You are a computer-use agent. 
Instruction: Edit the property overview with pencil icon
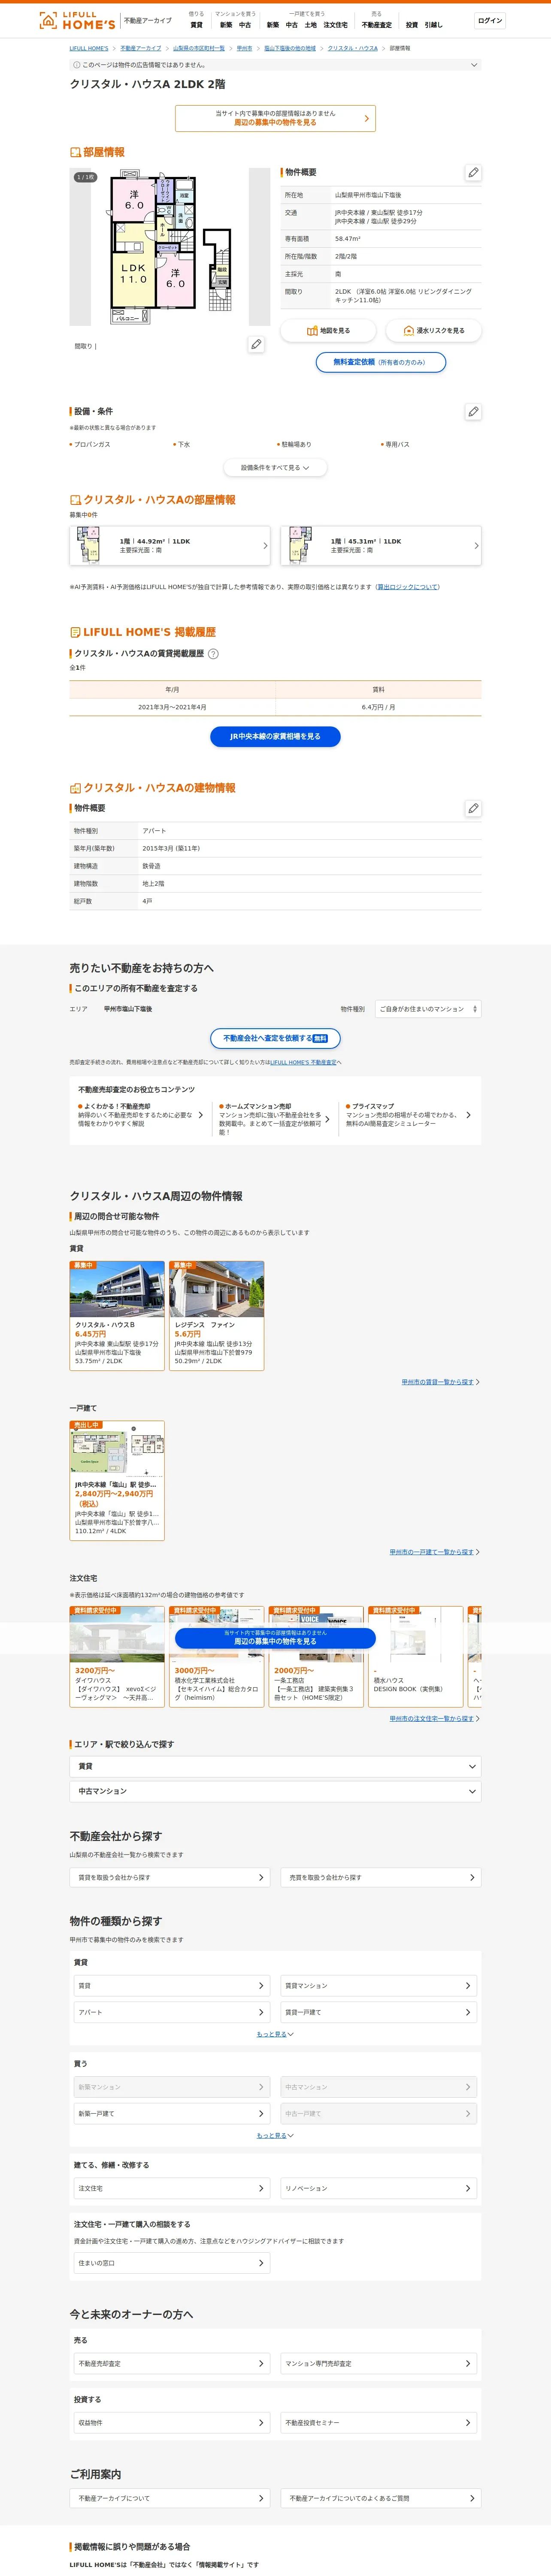[473, 172]
